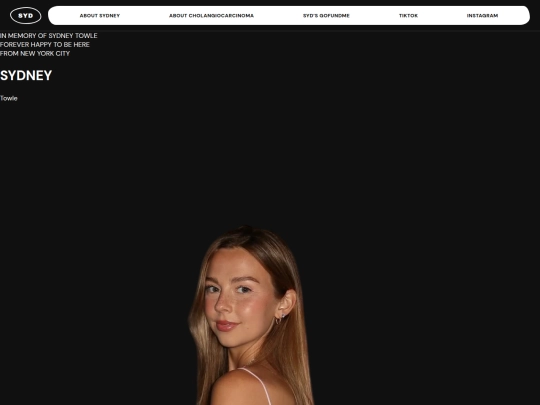The height and width of the screenshot is (405, 540).
Task: Open the Instagram link in navigation
Action: pyautogui.click(x=482, y=15)
